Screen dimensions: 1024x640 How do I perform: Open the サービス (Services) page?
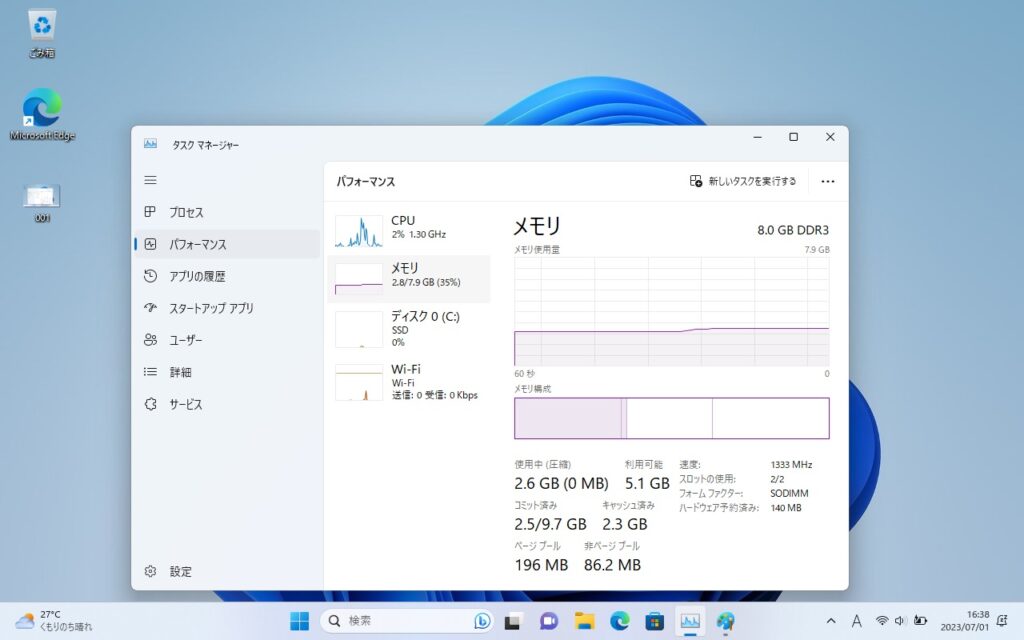[186, 404]
